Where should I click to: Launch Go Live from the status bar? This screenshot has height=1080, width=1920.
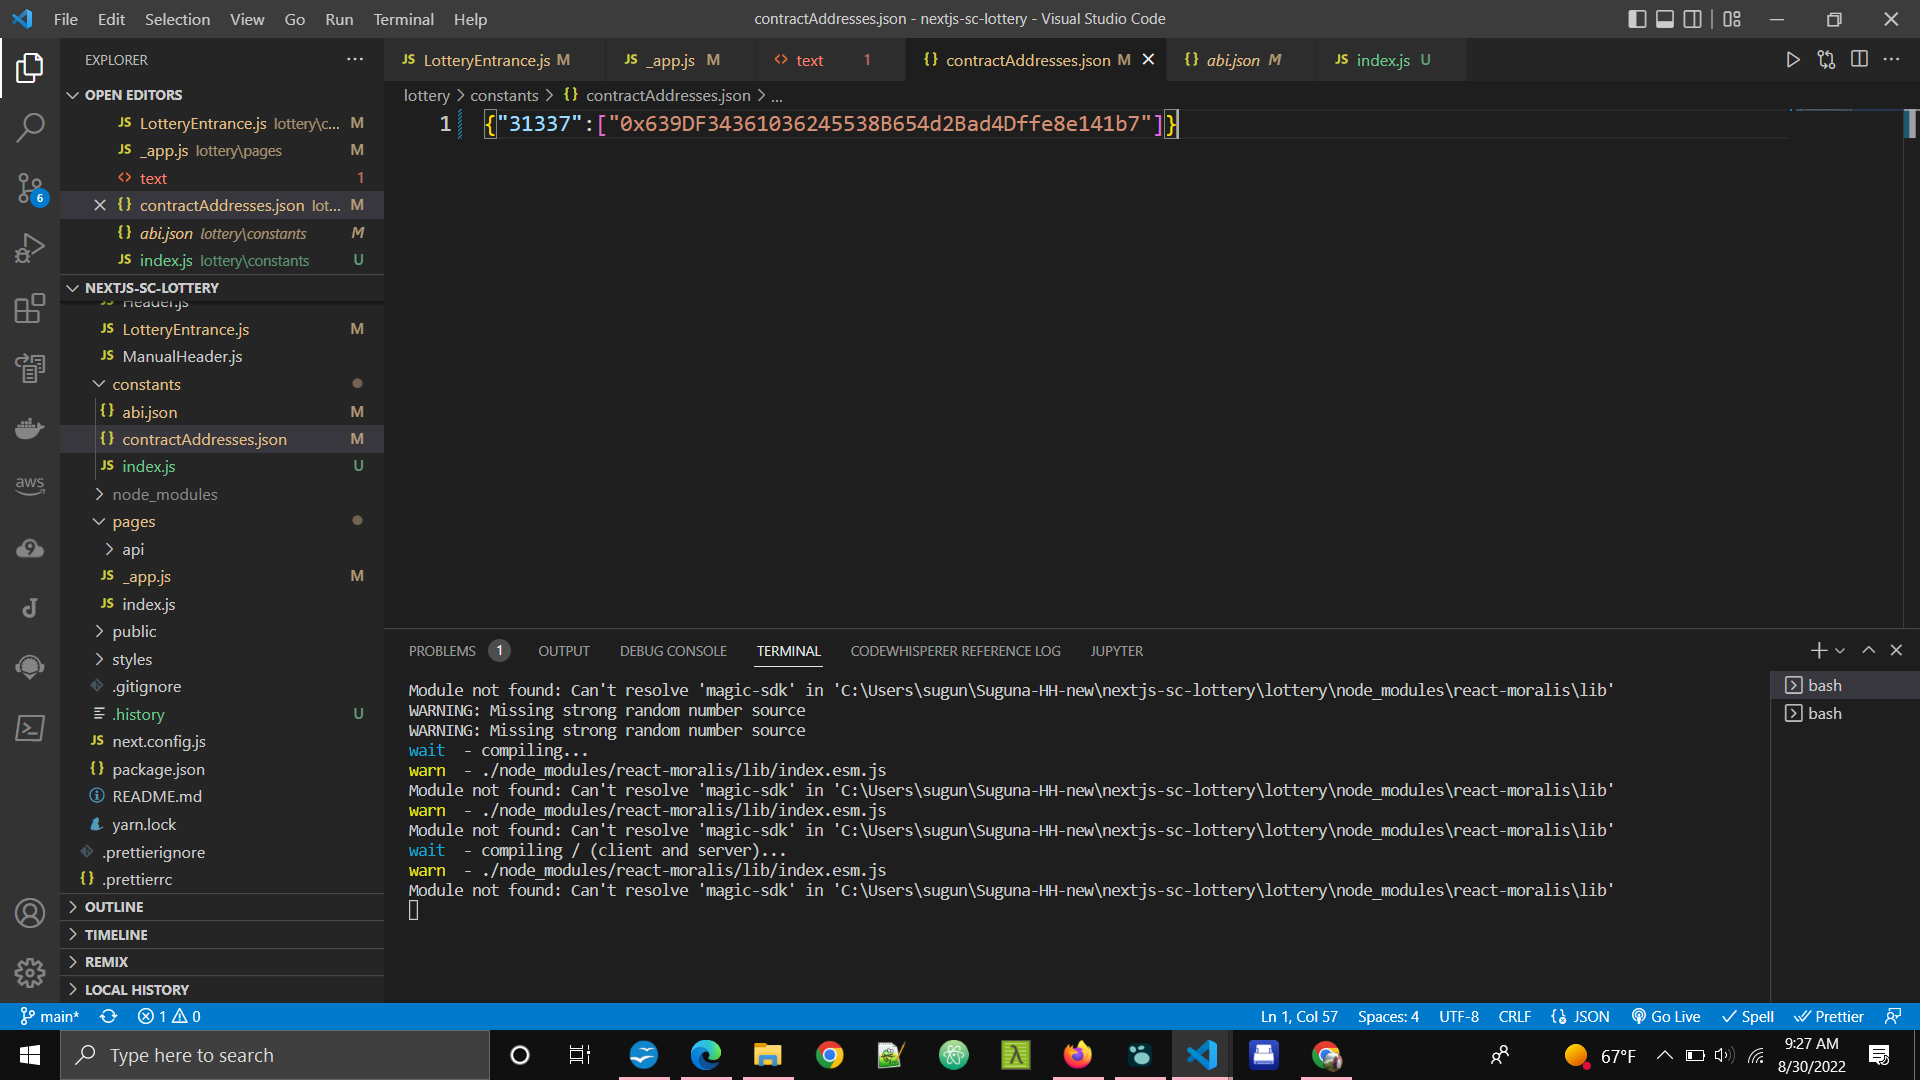click(1665, 1016)
